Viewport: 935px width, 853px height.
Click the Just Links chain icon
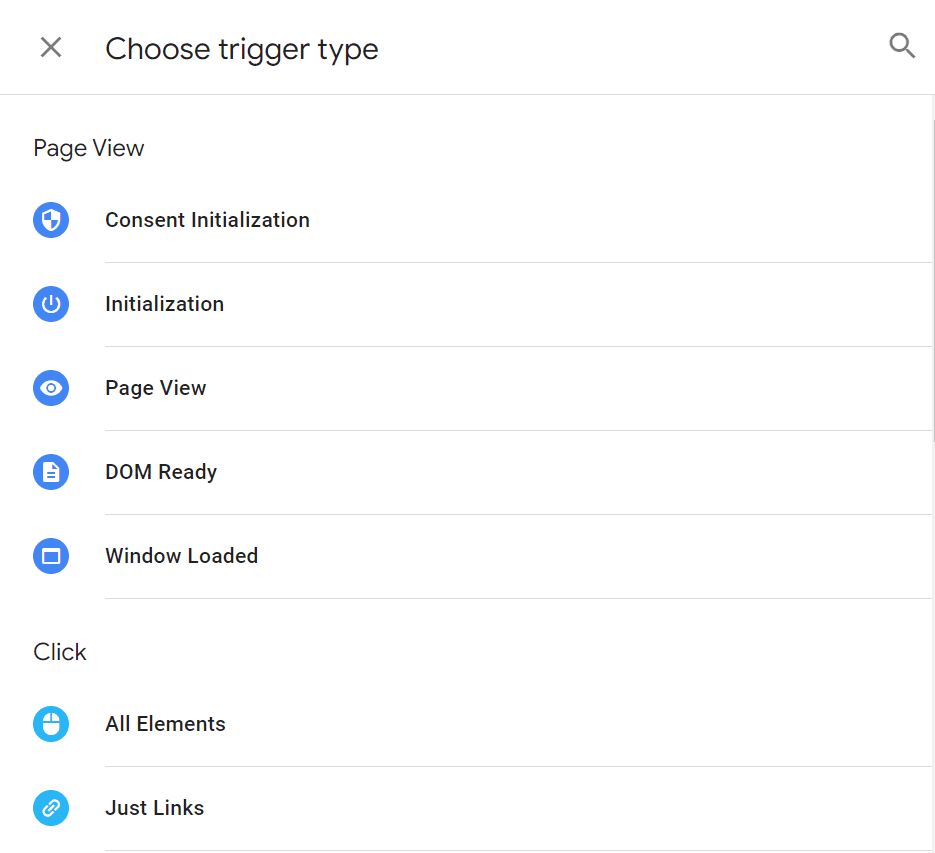pyautogui.click(x=51, y=808)
